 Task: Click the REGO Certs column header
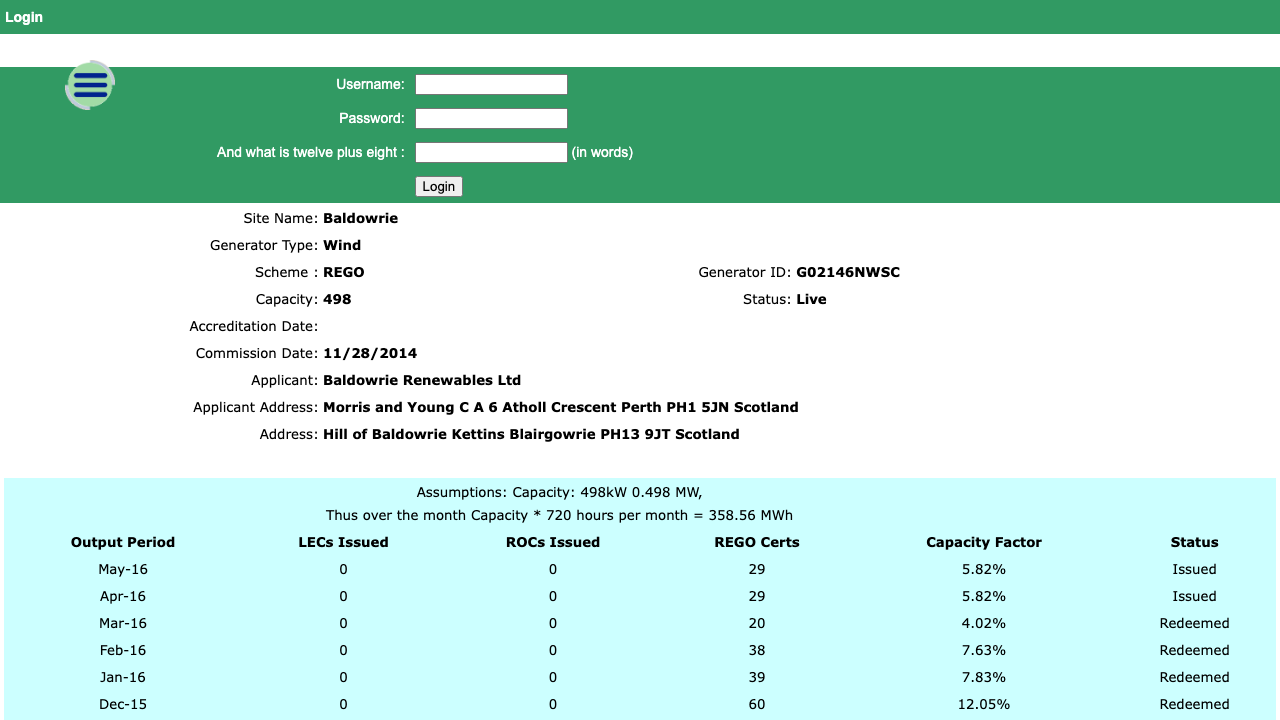click(x=756, y=542)
